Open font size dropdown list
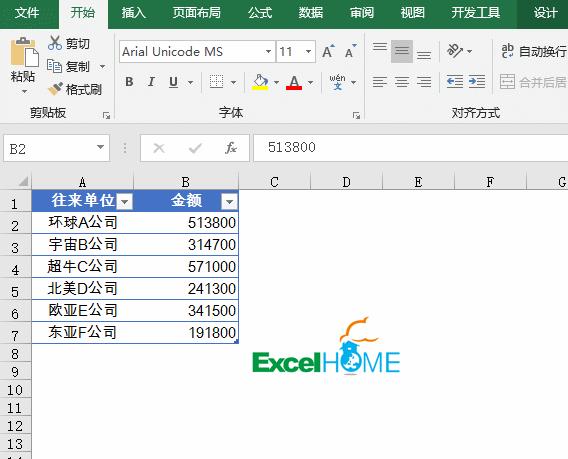This screenshot has height=459, width=568. [x=308, y=51]
